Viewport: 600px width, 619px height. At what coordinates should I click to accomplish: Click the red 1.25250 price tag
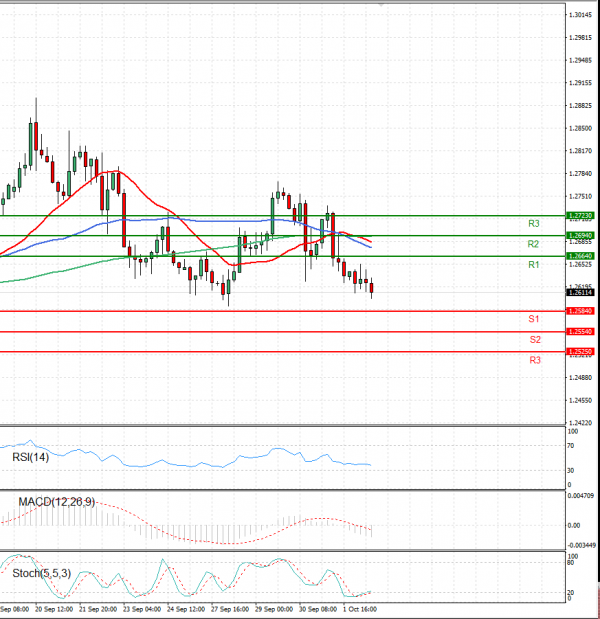click(580, 351)
